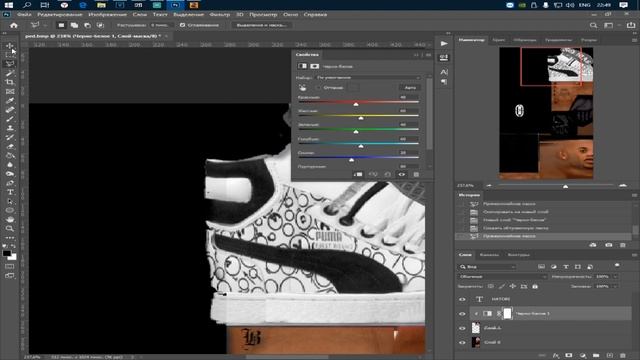The width and height of the screenshot is (640, 360).
Task: Select the Pen tool
Action: pos(10,183)
